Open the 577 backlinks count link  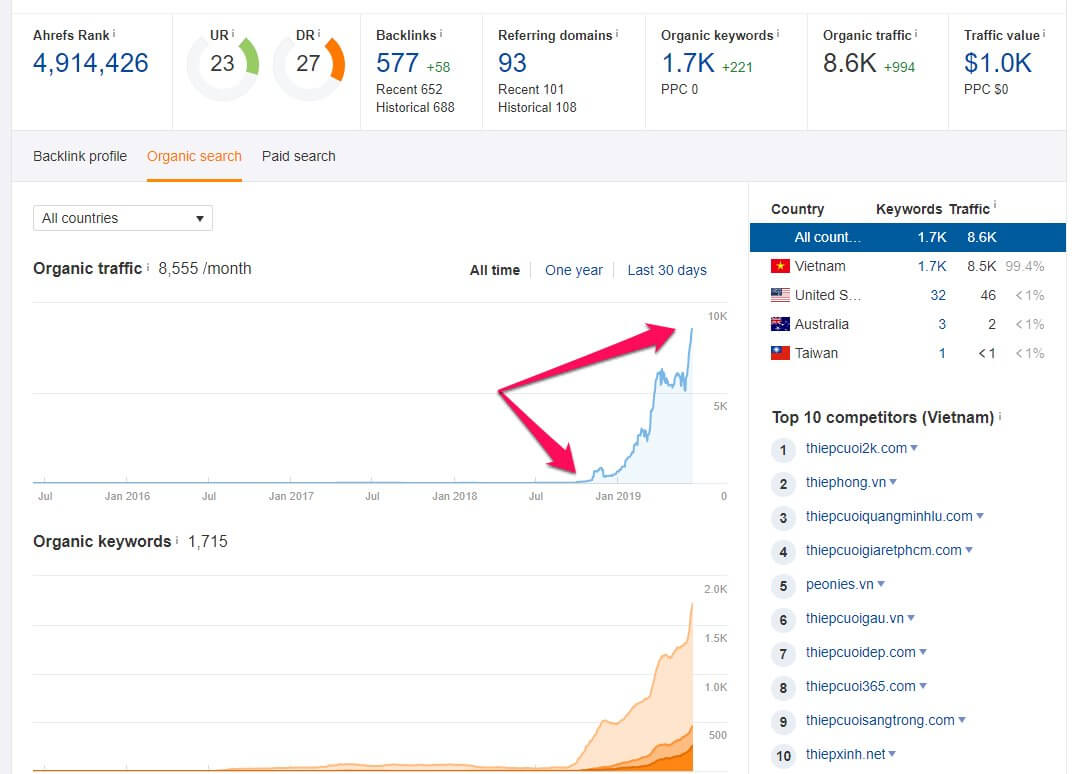397,63
